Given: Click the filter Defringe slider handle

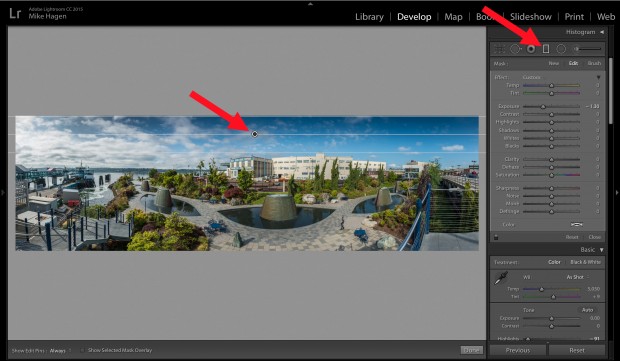Looking at the screenshot, I should point(552,212).
